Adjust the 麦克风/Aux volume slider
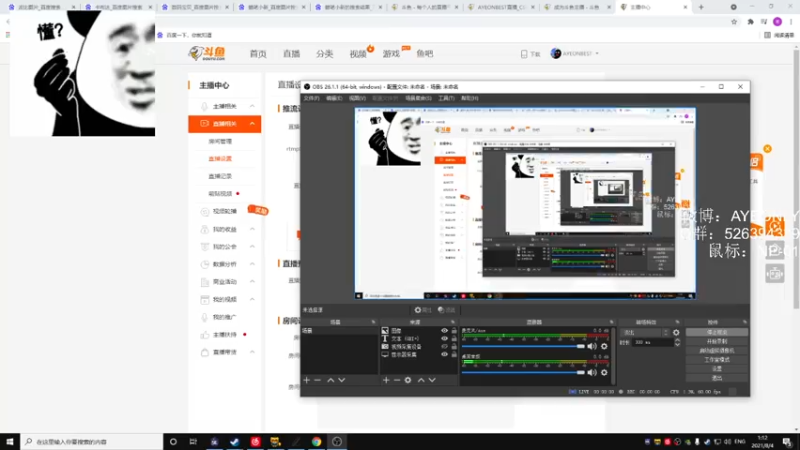Image resolution: width=800 pixels, height=450 pixels. pos(523,346)
